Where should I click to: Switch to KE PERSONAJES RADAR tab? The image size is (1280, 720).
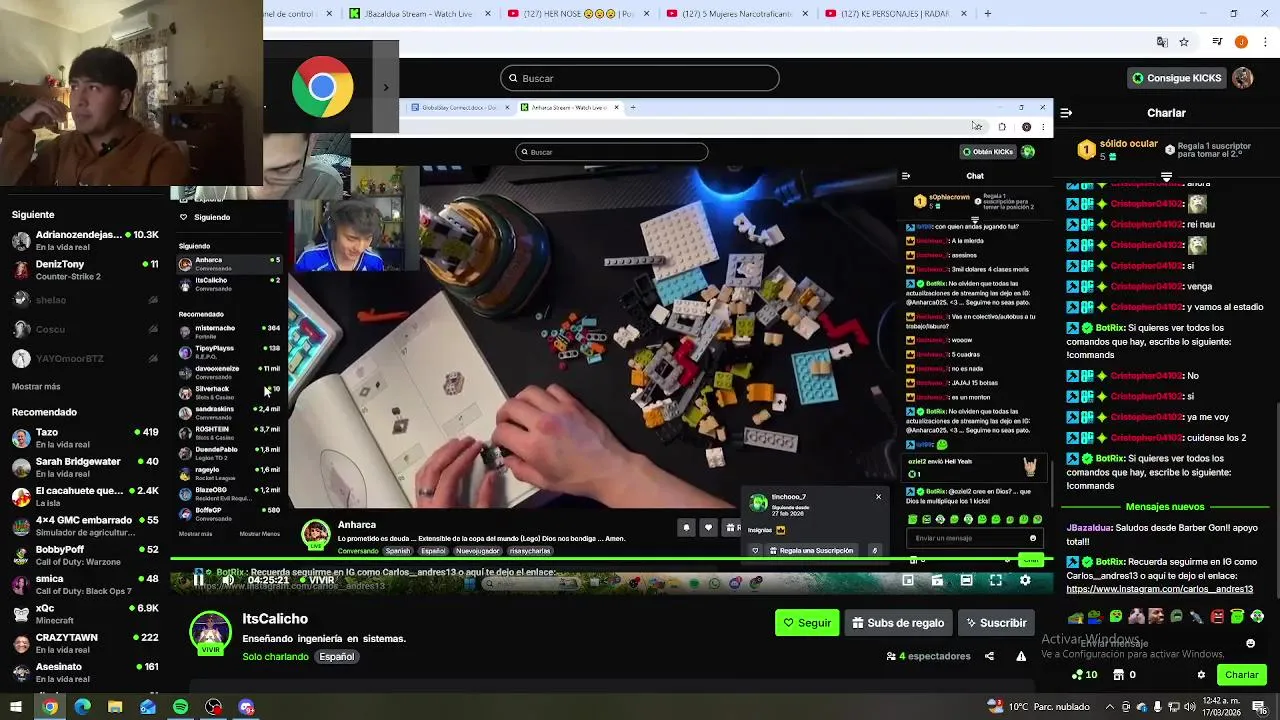[x=895, y=14]
